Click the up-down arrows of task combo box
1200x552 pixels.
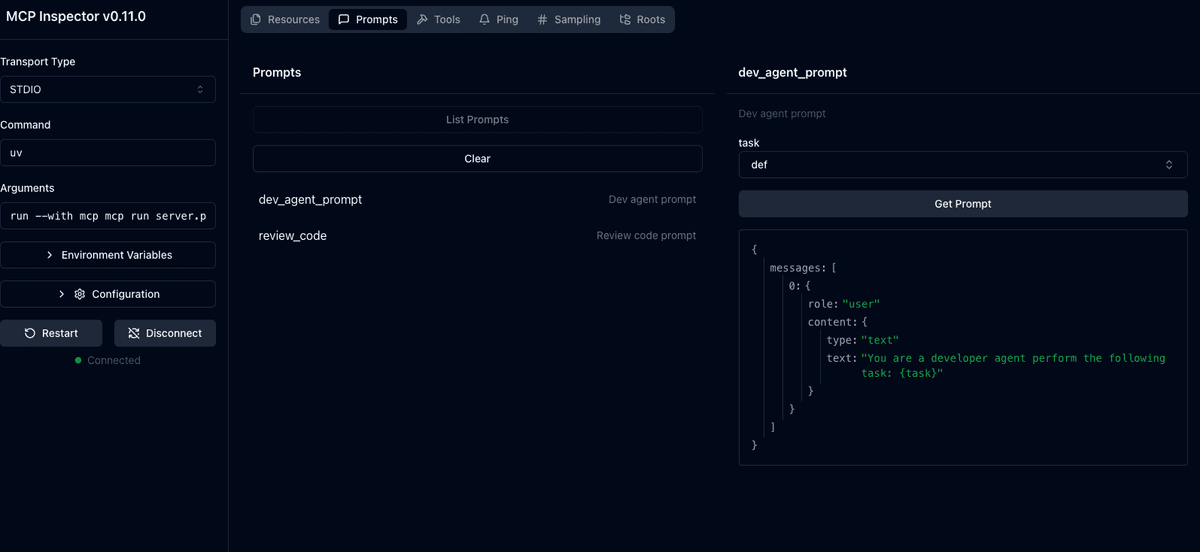[x=1169, y=164]
